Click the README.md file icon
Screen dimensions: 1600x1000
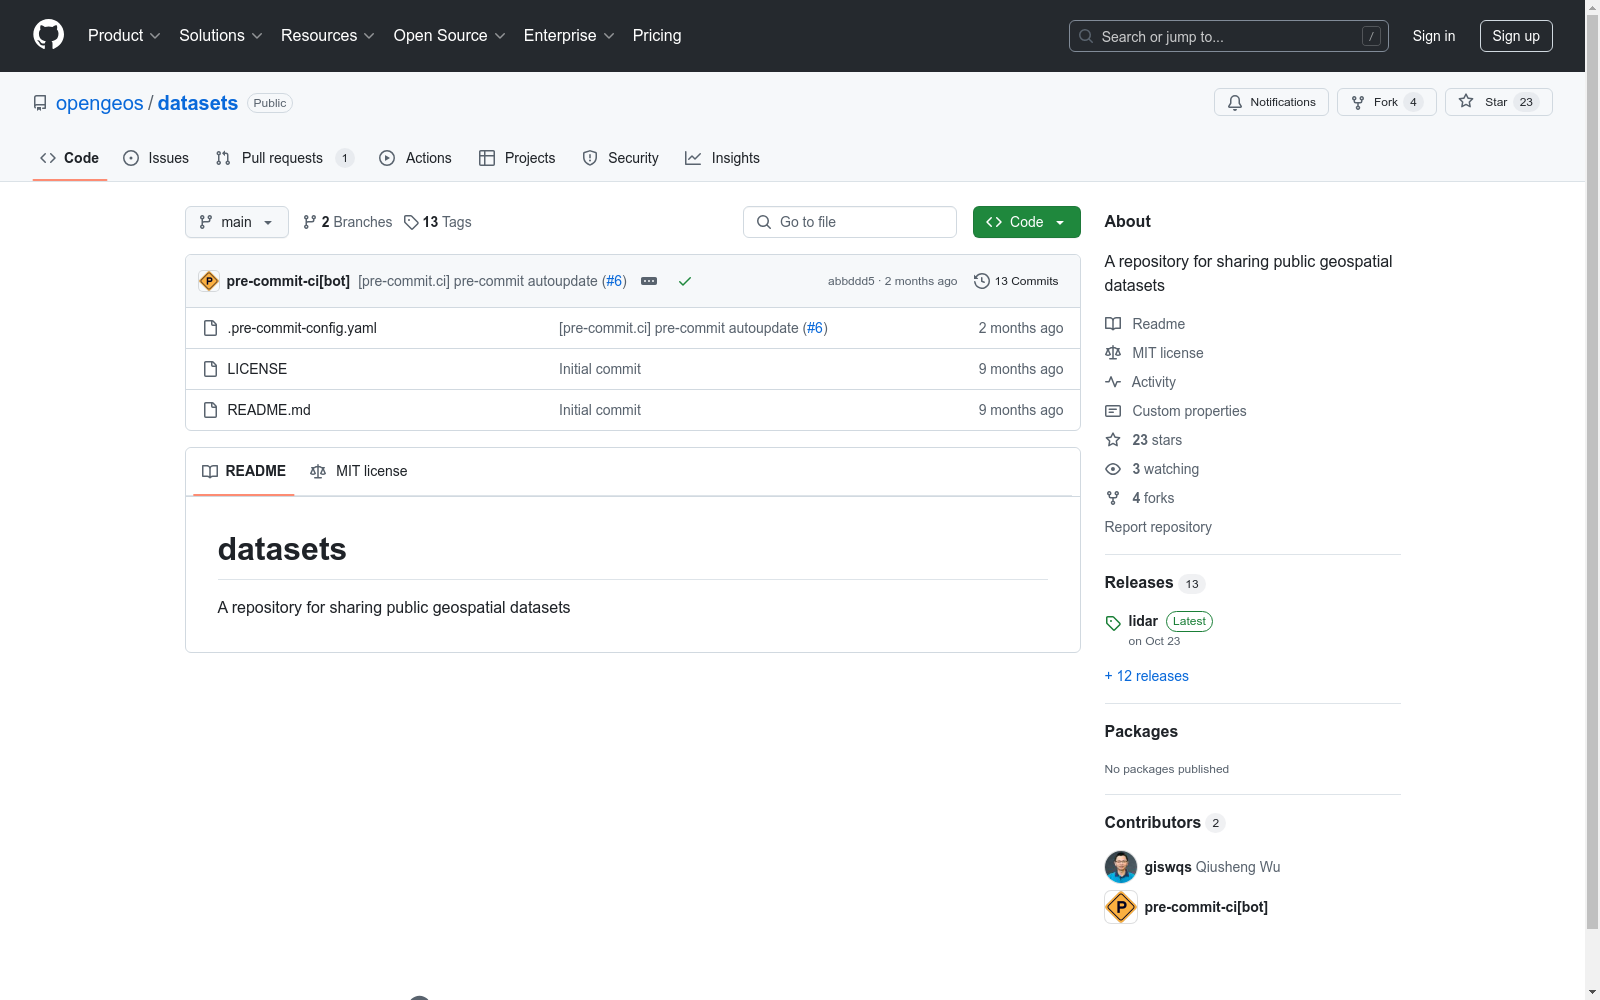tap(210, 410)
